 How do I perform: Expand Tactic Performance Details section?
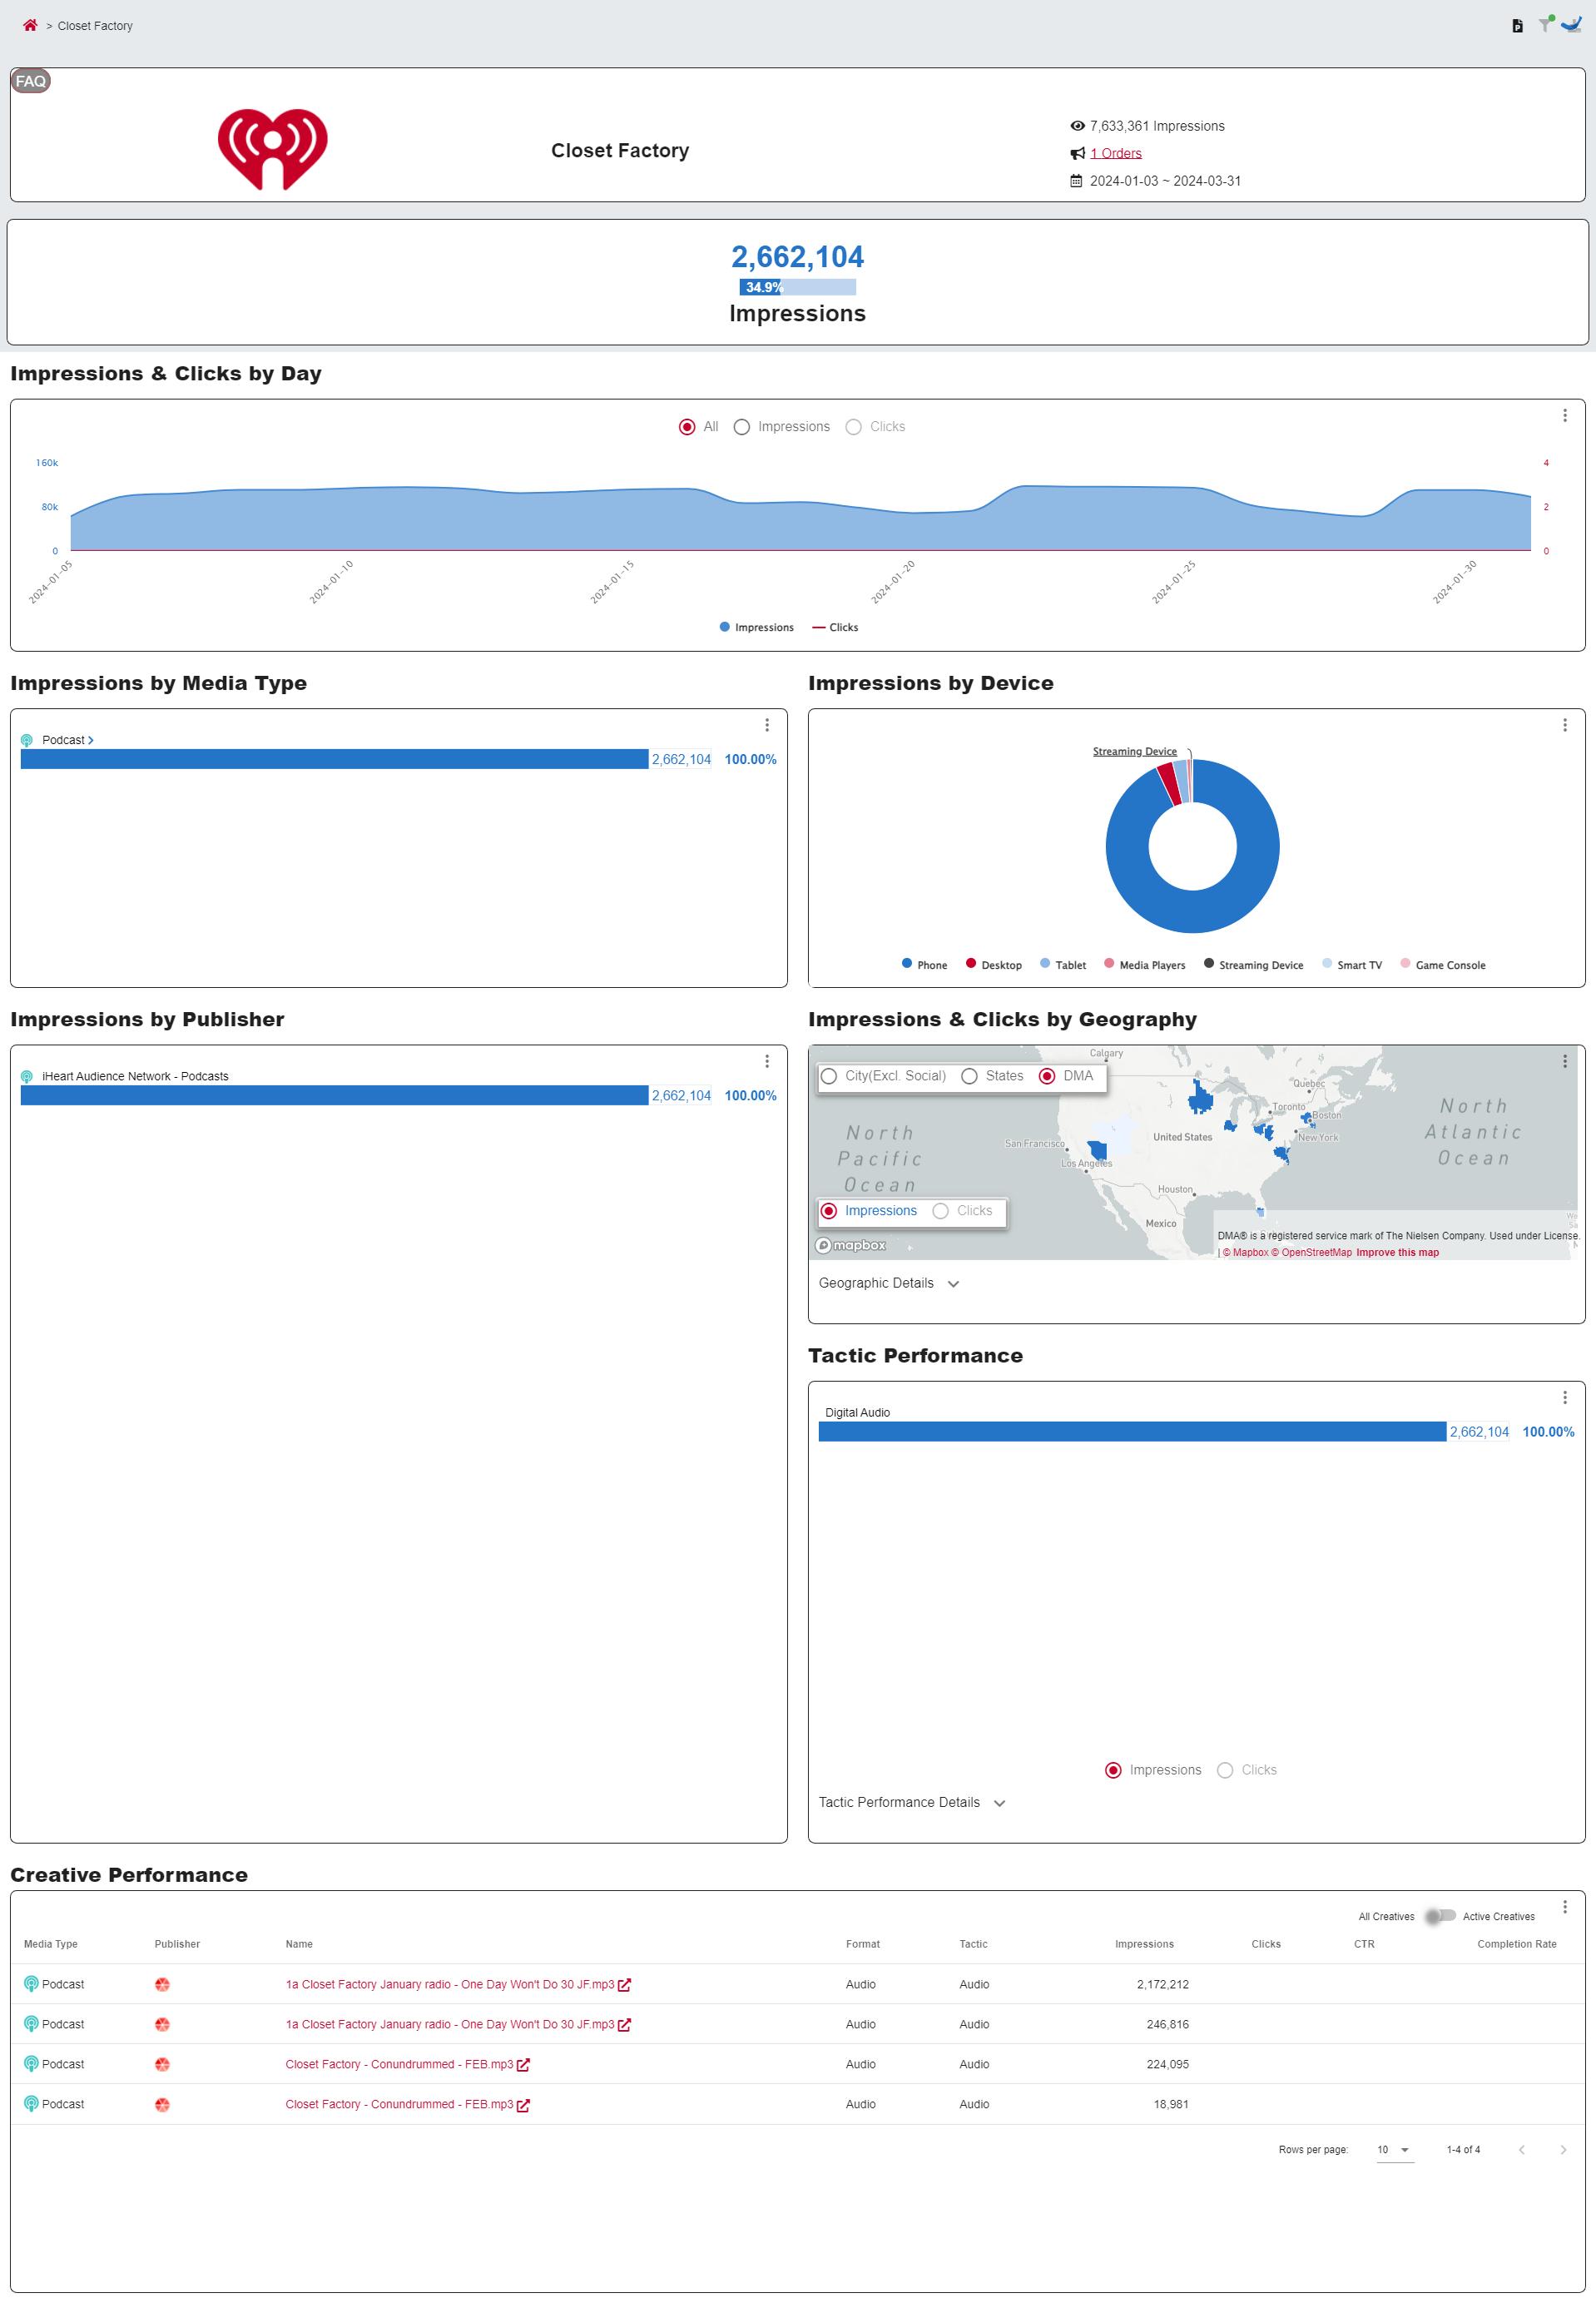tap(912, 1802)
